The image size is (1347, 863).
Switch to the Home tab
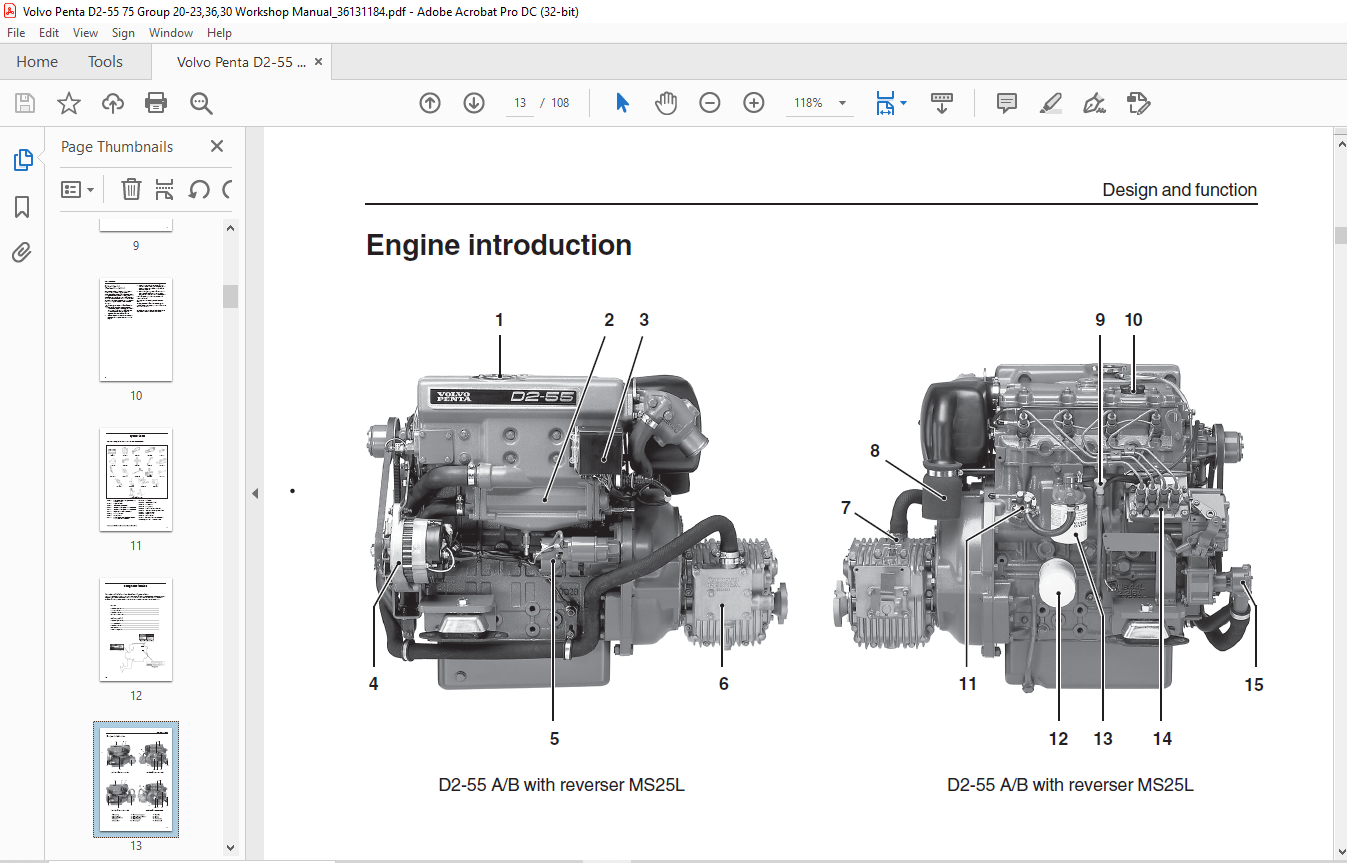click(37, 62)
